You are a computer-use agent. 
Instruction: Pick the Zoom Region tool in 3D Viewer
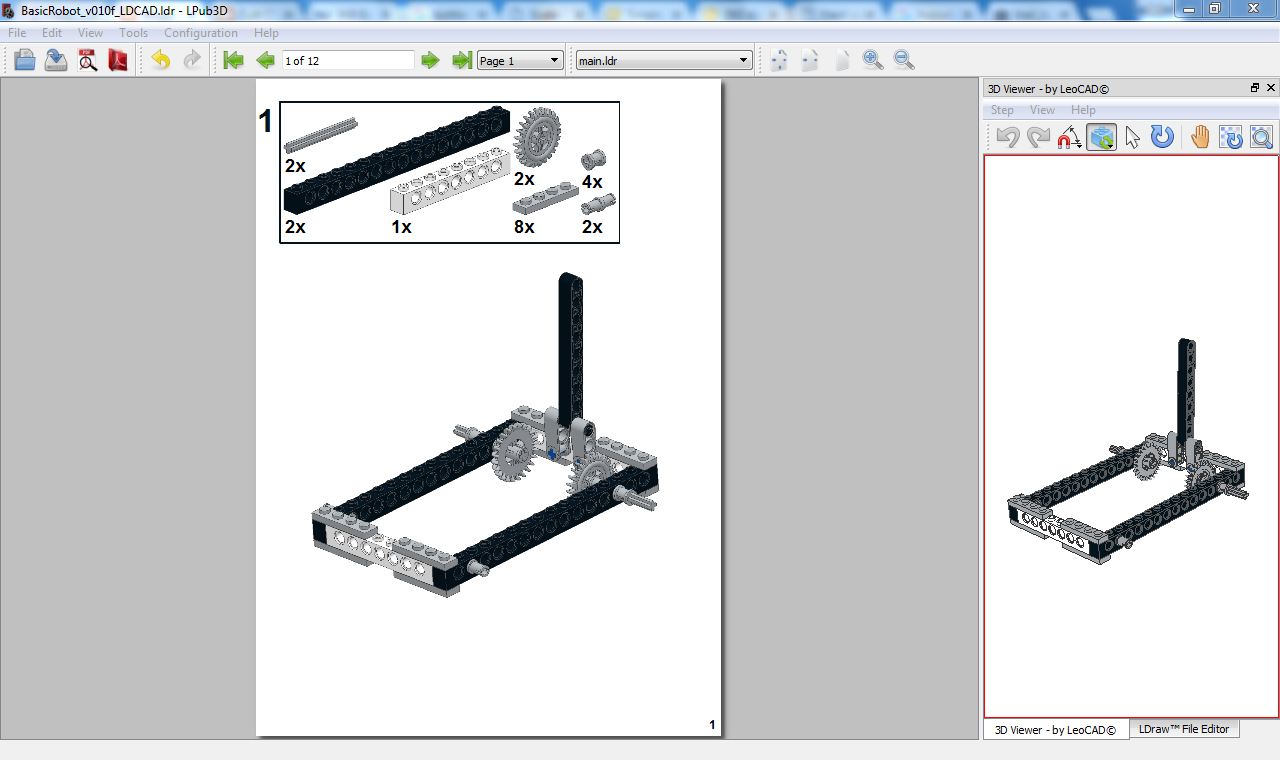(1261, 137)
